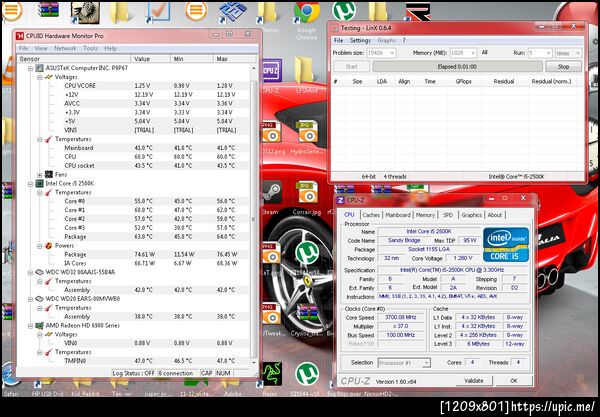The image size is (600, 417).
Task: Select the 0512.png file icon
Action: (272, 132)
